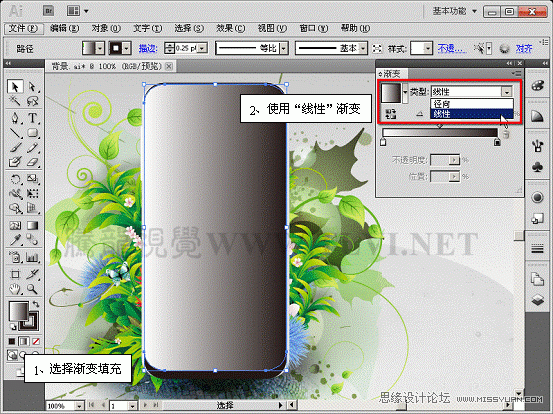Image resolution: width=553 pixels, height=414 pixels.
Task: Select the black gradient stop
Action: (497, 142)
